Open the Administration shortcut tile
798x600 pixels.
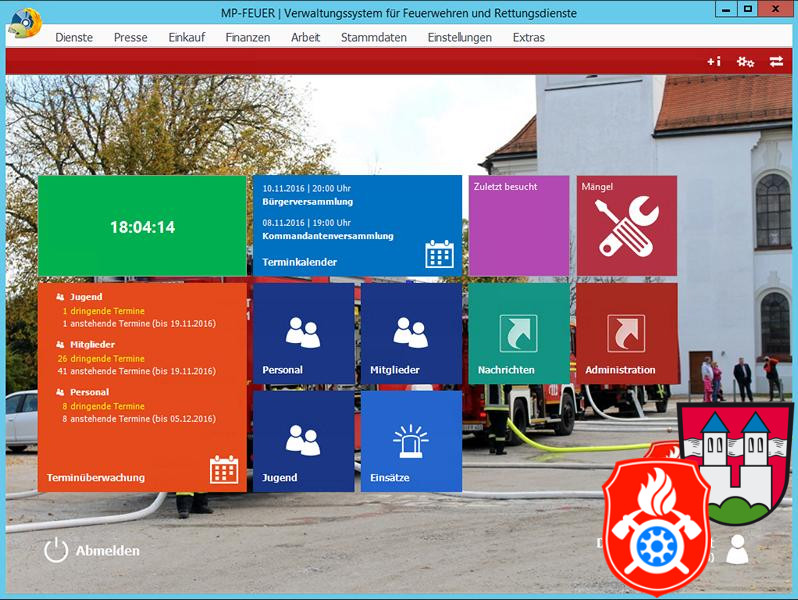coord(626,334)
